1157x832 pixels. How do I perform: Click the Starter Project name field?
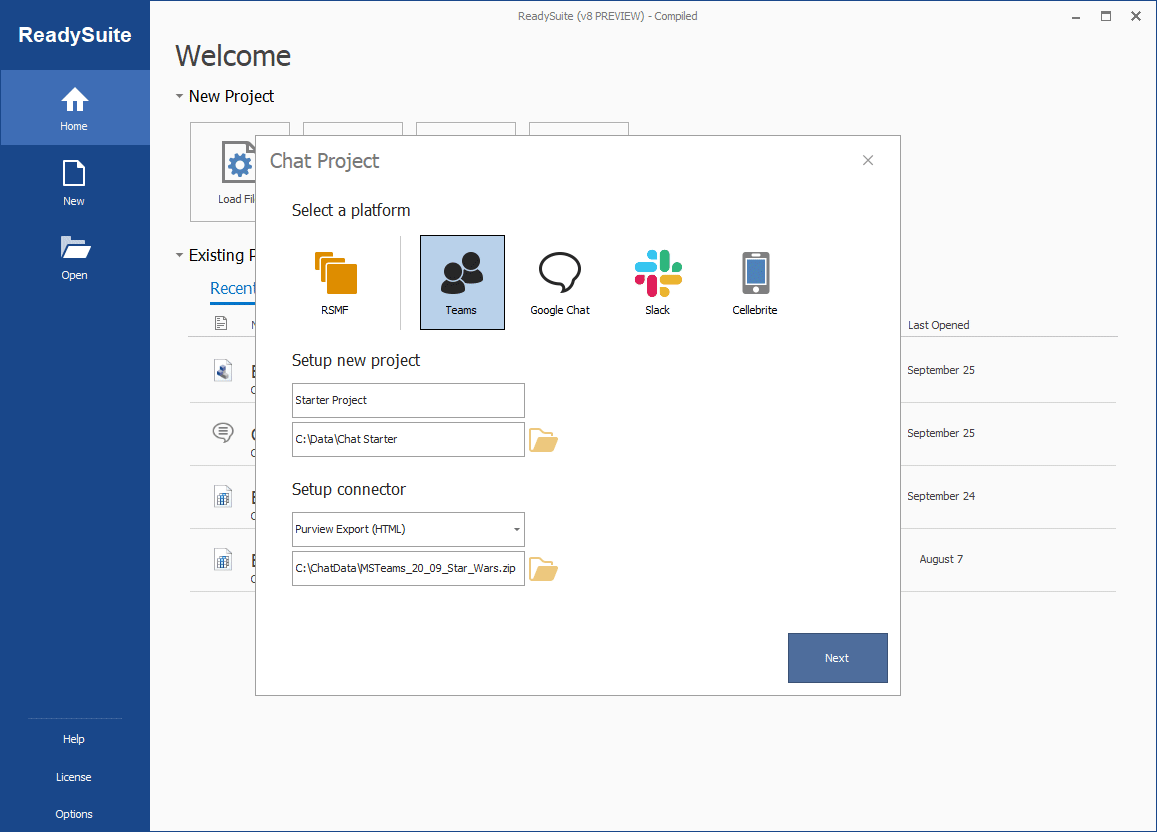click(x=408, y=401)
